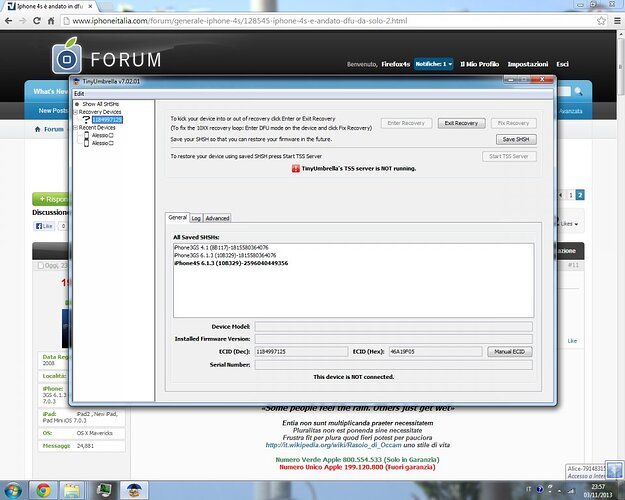Image resolution: width=625 pixels, height=500 pixels.
Task: Select the iPhone4S 6.1.3 saved SHSH entry
Action: pos(231,262)
